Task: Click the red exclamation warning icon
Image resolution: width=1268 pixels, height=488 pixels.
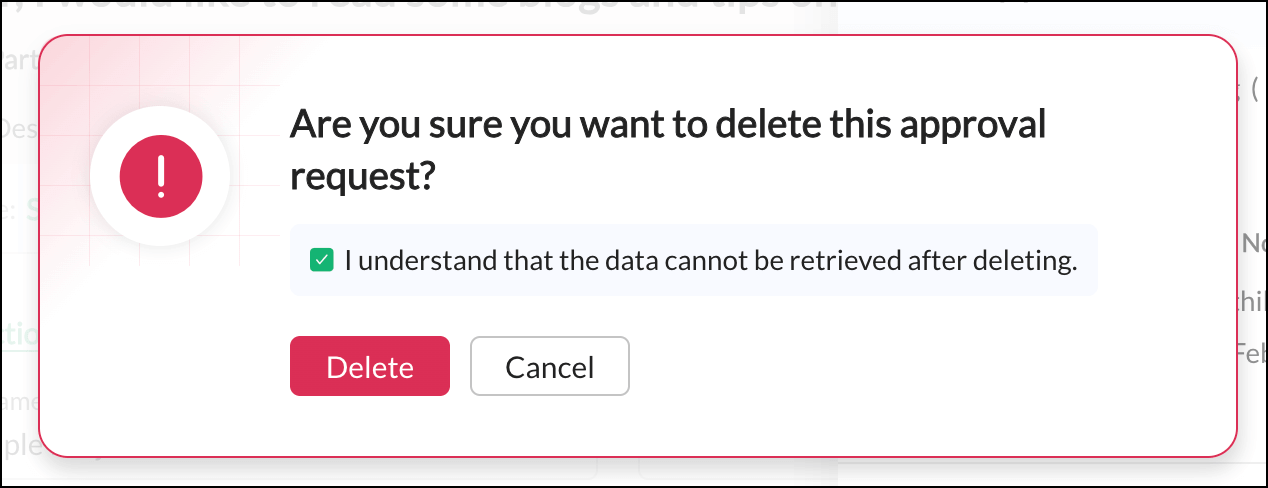Action: 161,179
